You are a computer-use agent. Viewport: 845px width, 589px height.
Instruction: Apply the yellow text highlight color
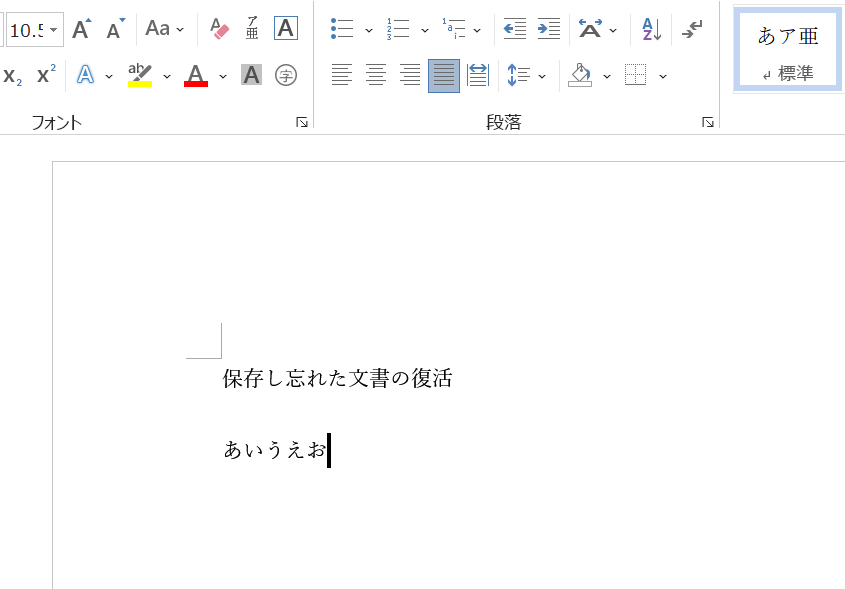pos(140,75)
